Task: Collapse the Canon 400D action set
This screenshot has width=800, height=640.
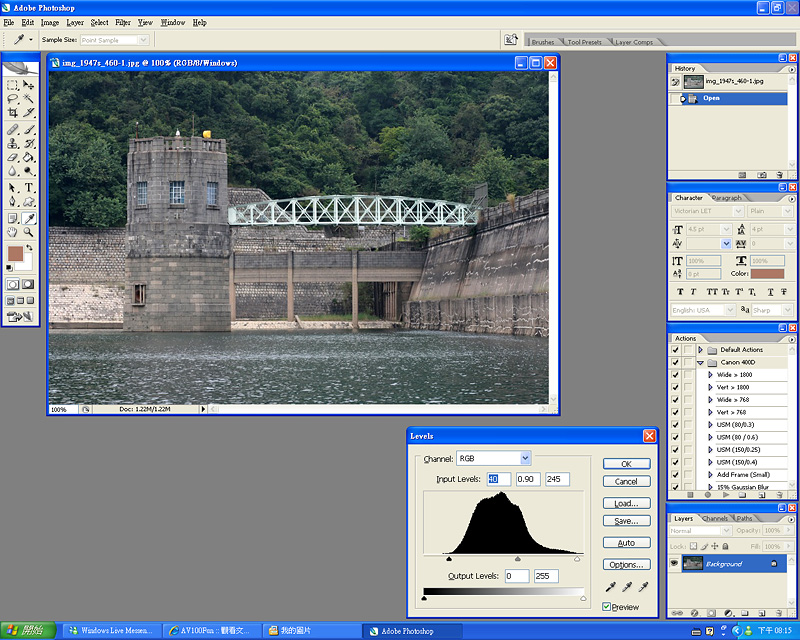Action: tap(701, 362)
